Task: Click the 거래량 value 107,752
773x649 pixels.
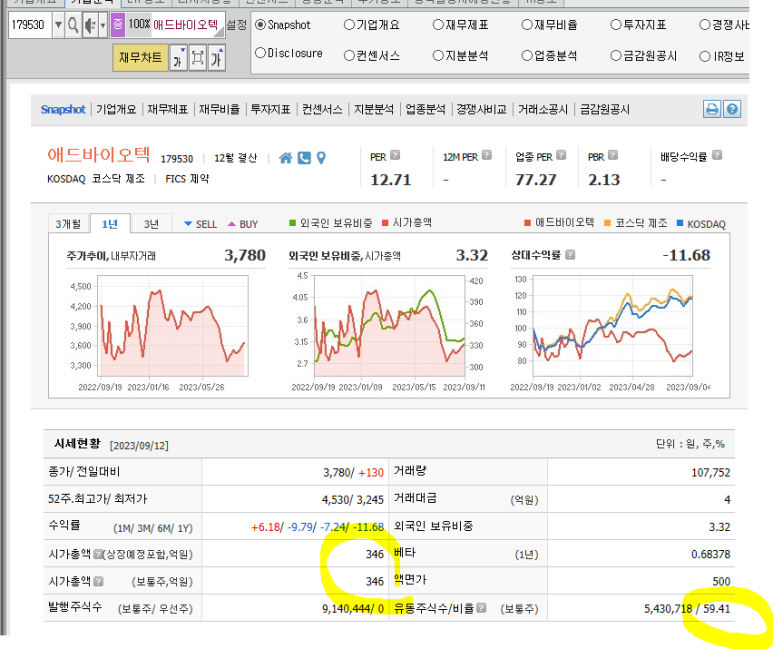Action: (710, 472)
